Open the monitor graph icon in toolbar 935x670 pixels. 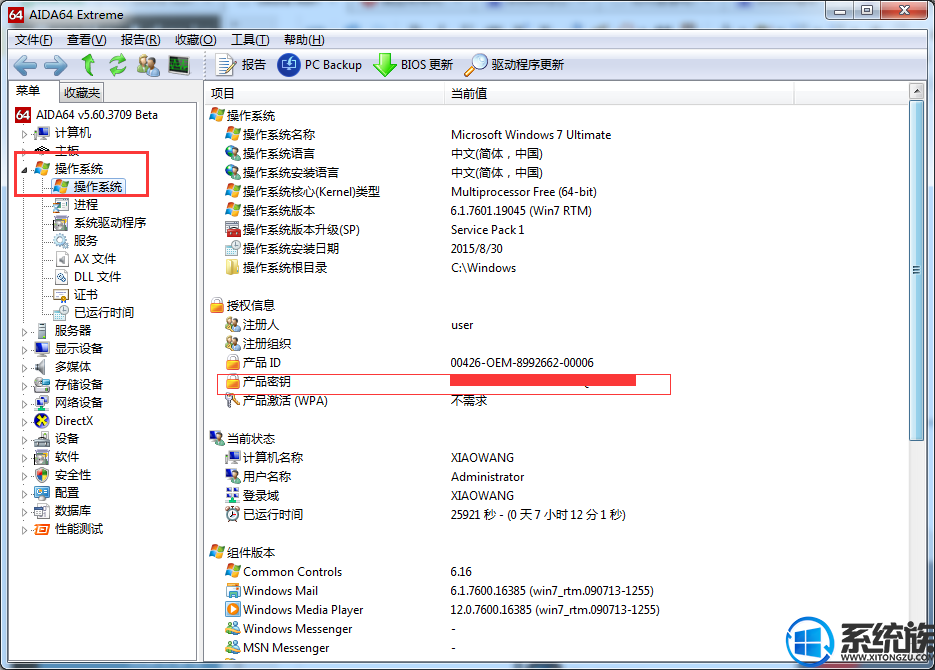click(x=179, y=65)
